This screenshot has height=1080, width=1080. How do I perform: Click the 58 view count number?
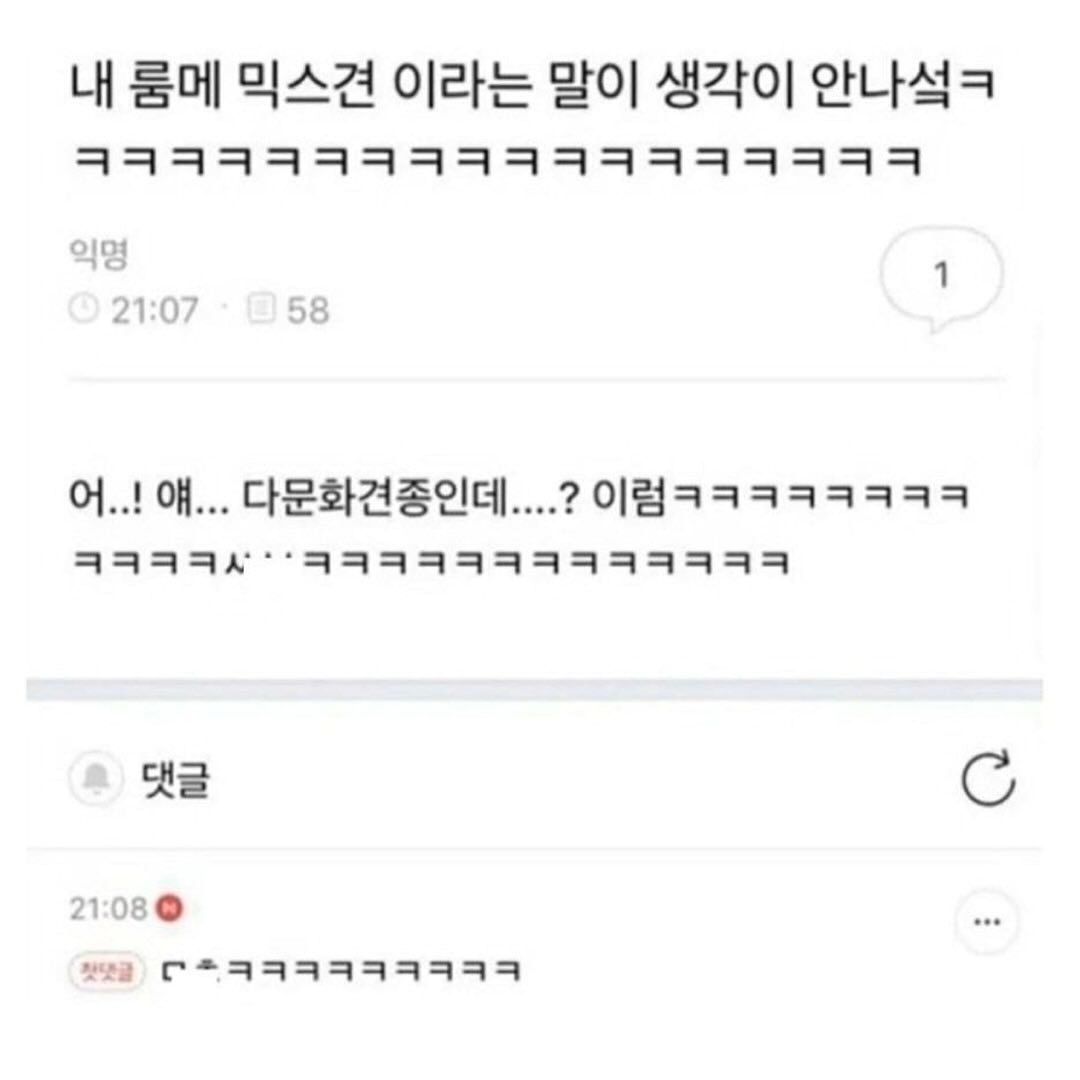308,310
